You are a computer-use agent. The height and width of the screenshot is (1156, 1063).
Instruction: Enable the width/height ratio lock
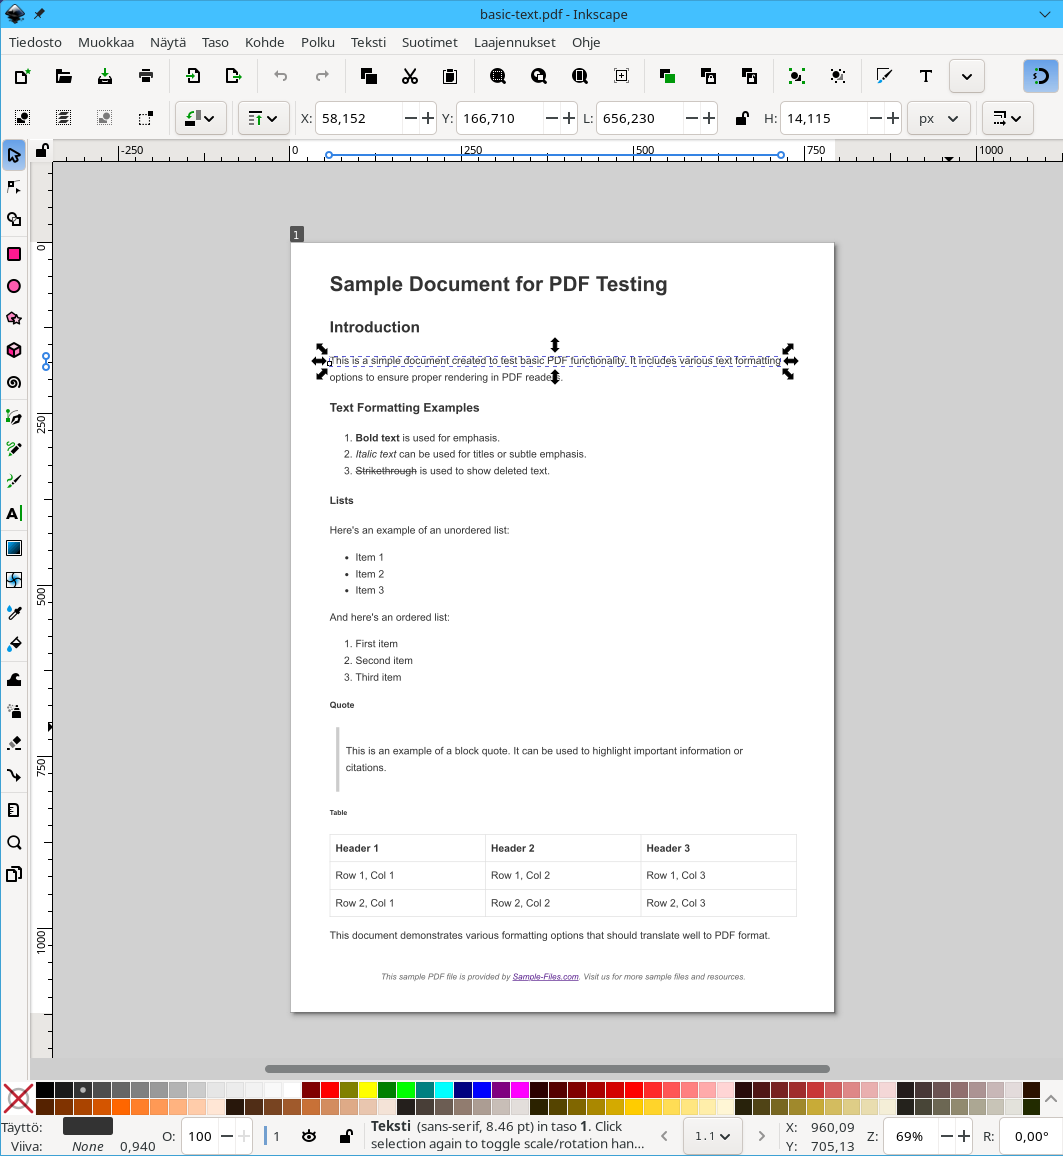(741, 117)
